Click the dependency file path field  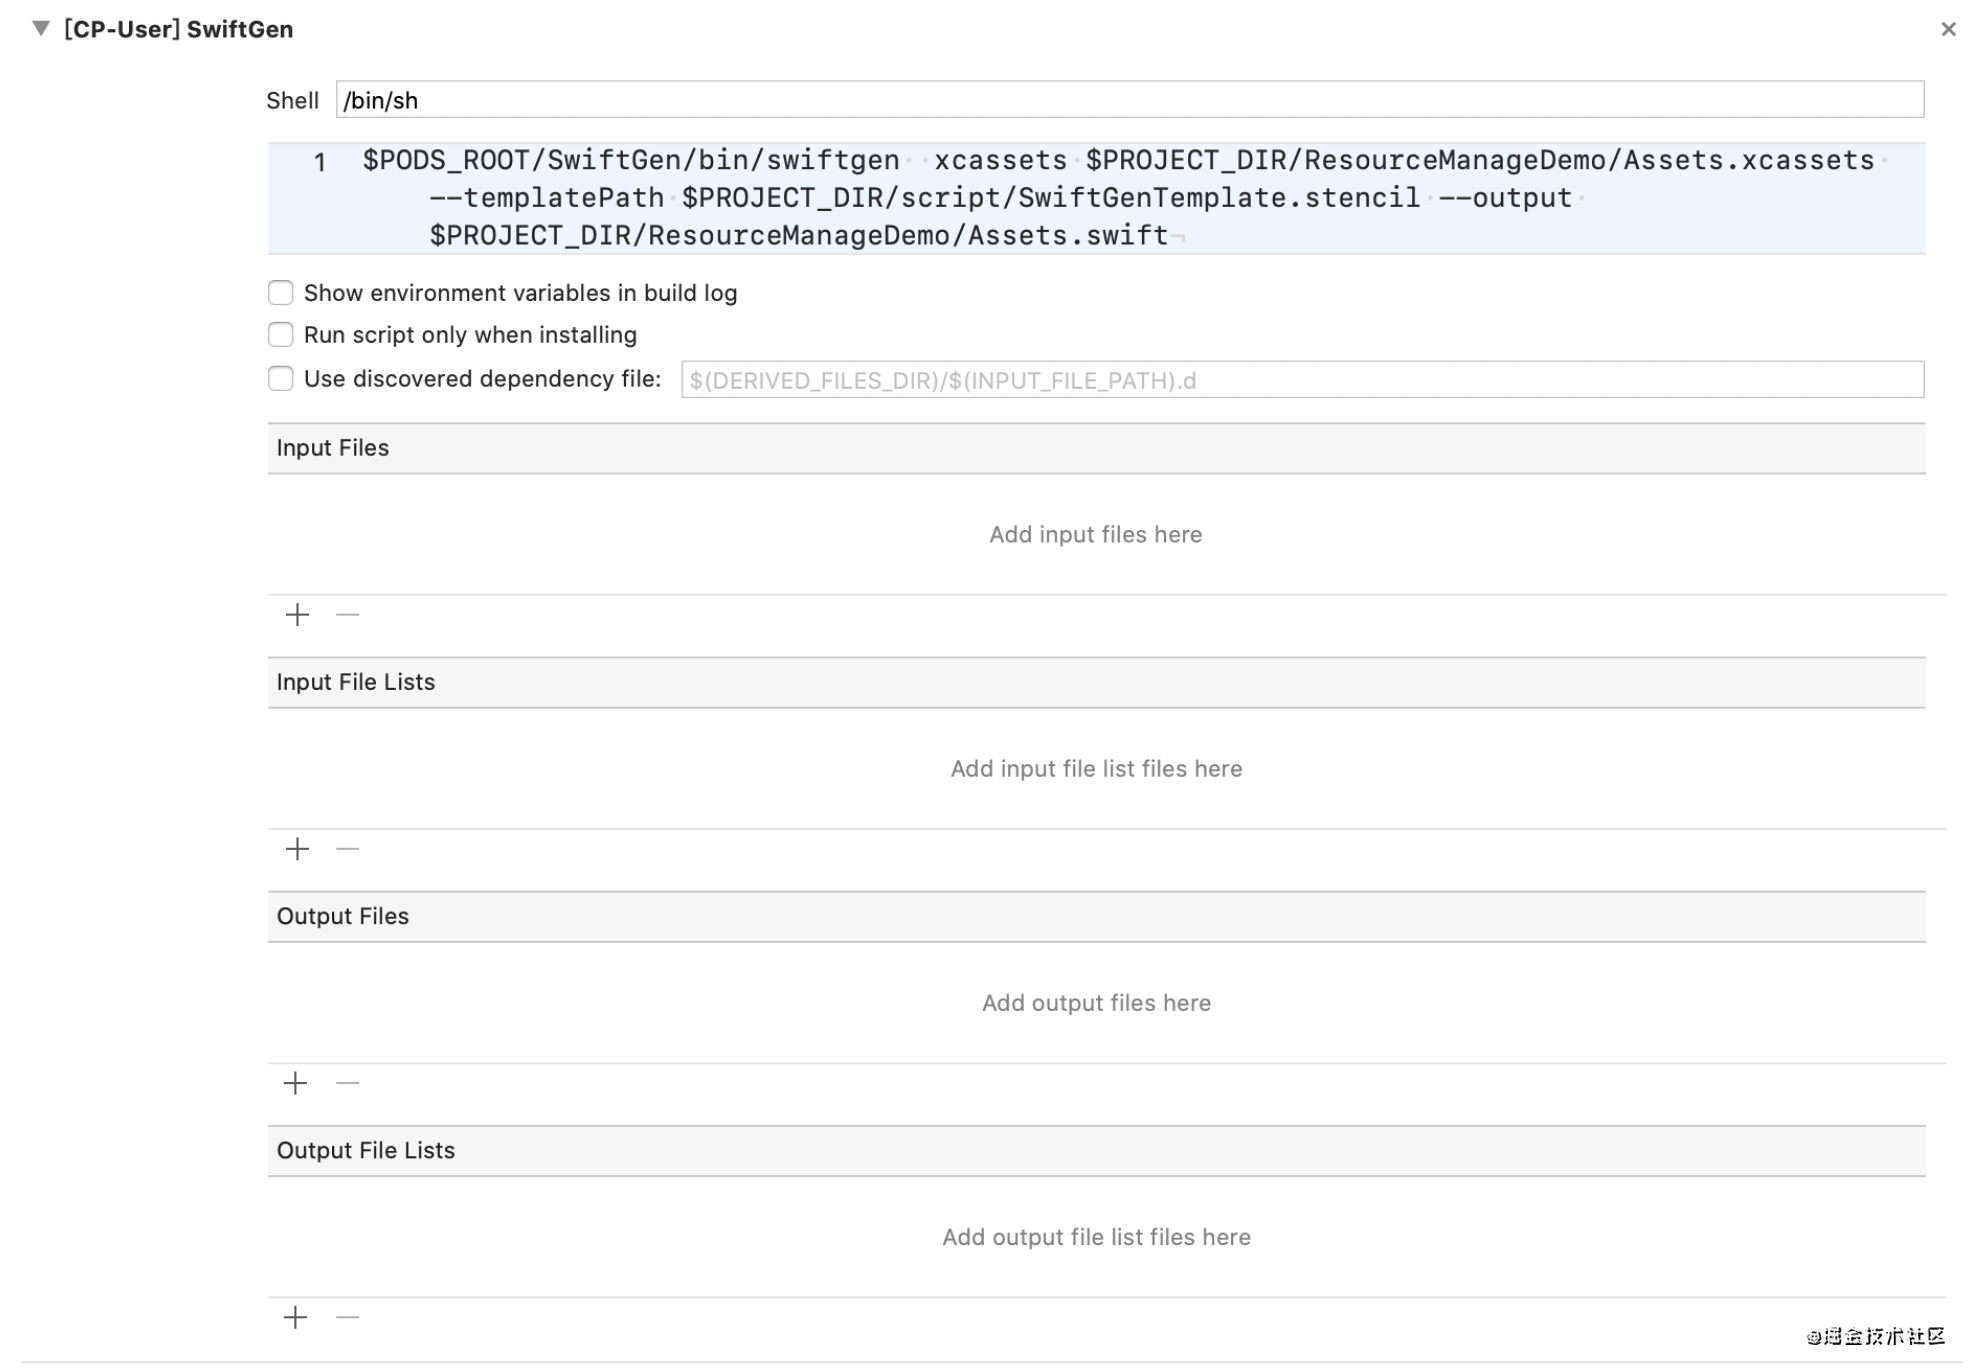pyautogui.click(x=1301, y=380)
